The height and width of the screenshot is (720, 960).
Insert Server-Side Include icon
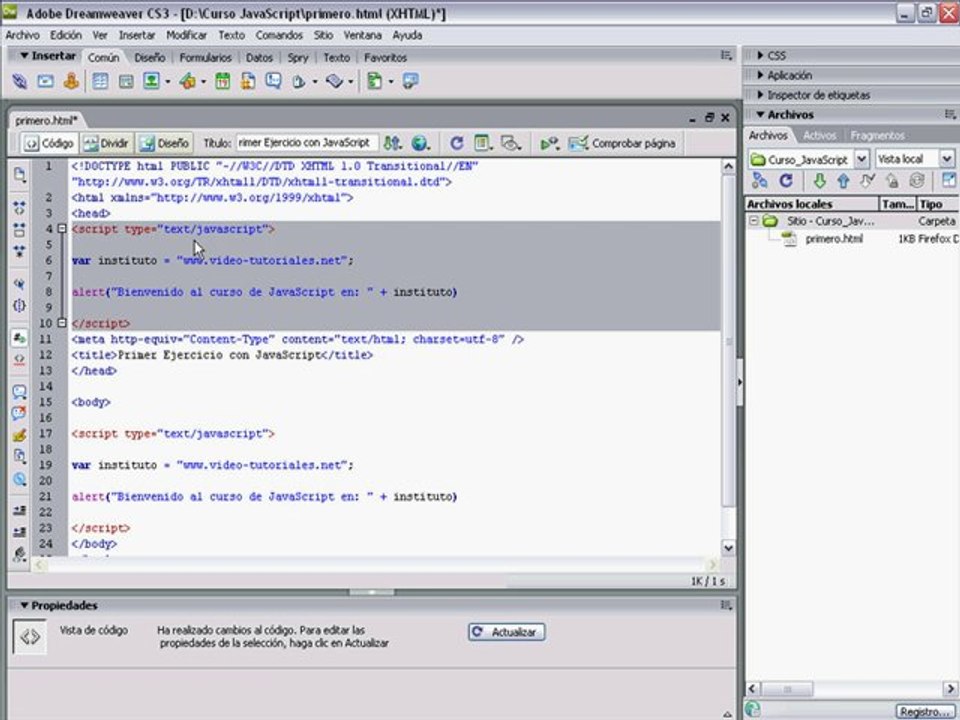(x=248, y=81)
